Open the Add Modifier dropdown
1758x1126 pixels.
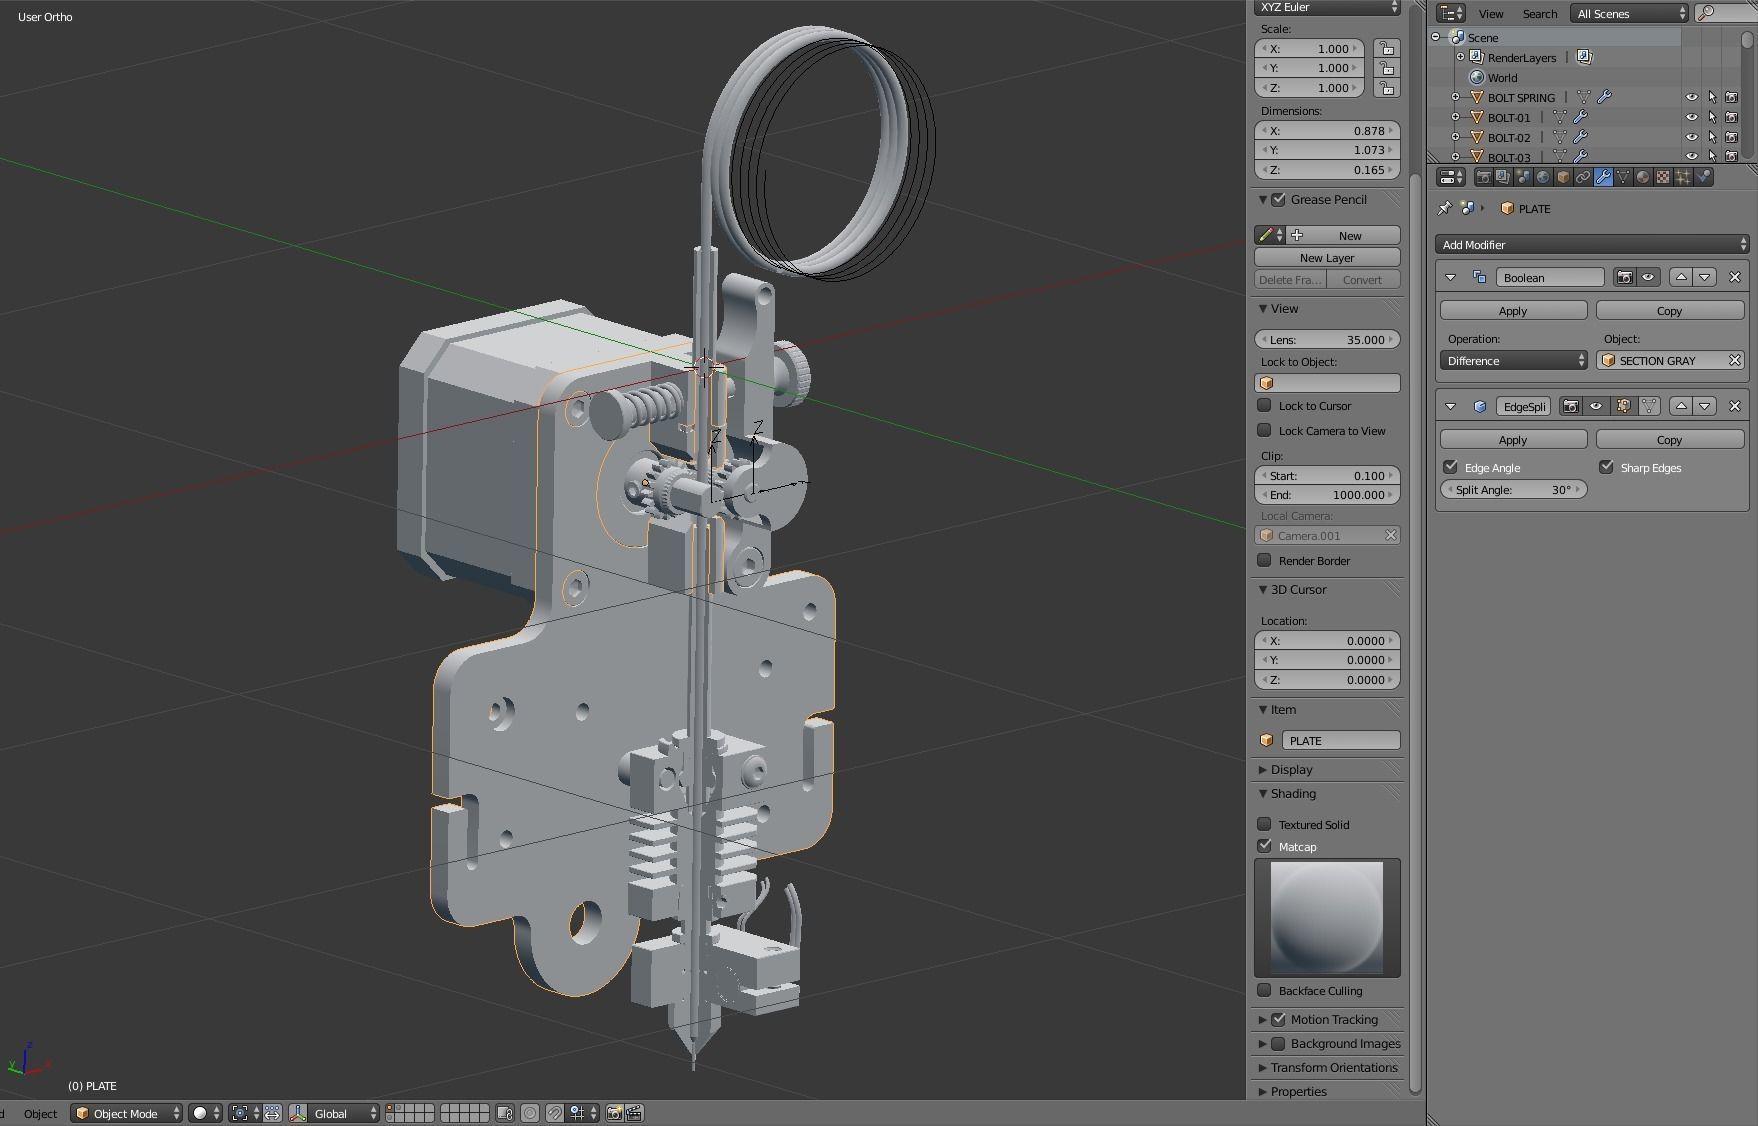[1592, 244]
